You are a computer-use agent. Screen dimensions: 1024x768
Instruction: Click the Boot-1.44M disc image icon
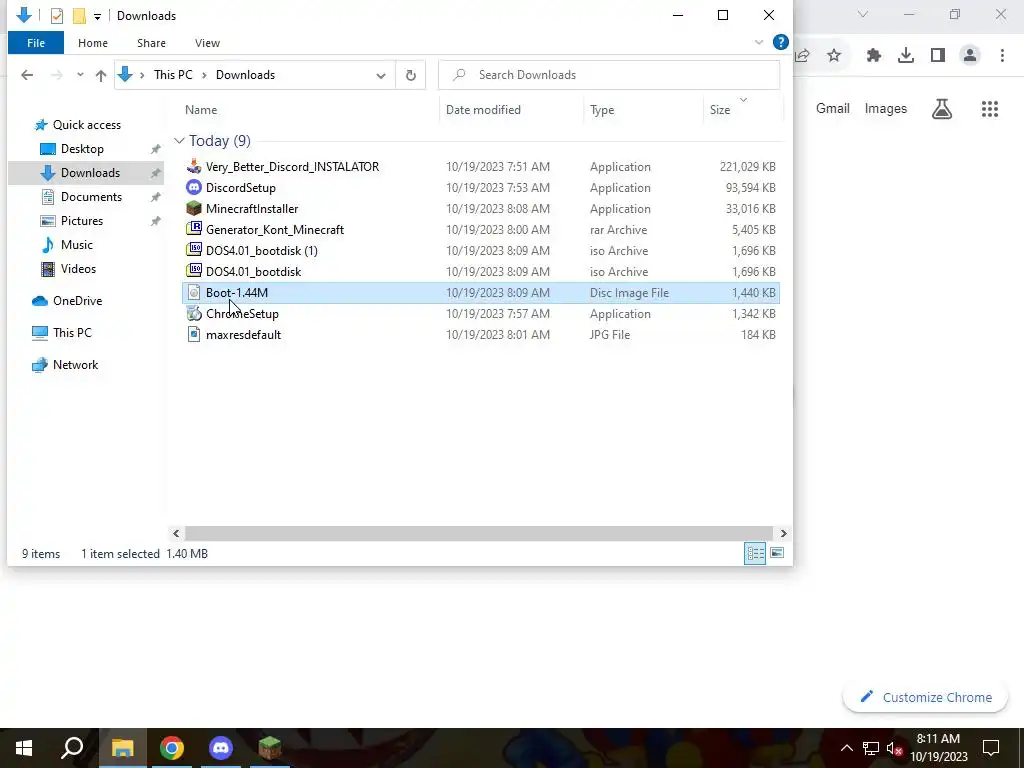193,293
